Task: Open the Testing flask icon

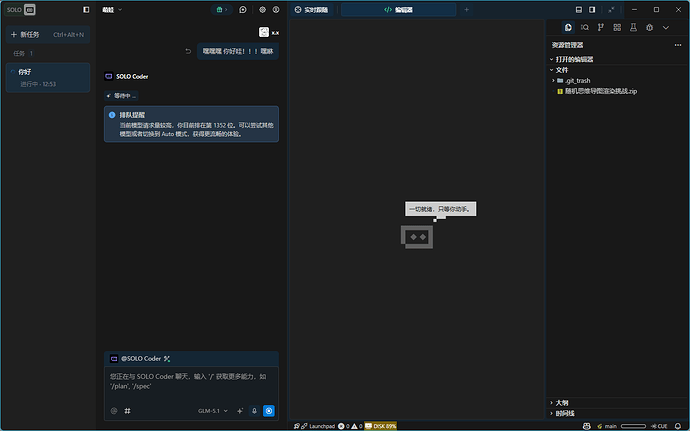Action: pyautogui.click(x=633, y=27)
